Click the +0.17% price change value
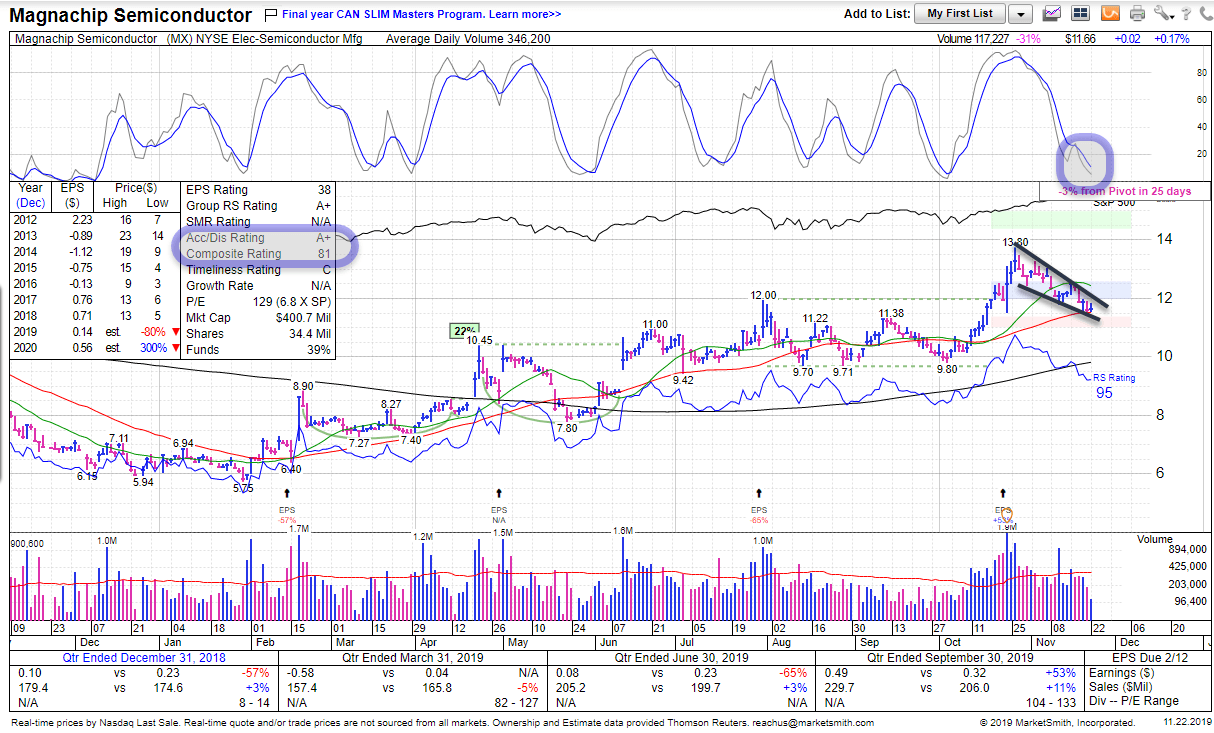 coord(1171,39)
